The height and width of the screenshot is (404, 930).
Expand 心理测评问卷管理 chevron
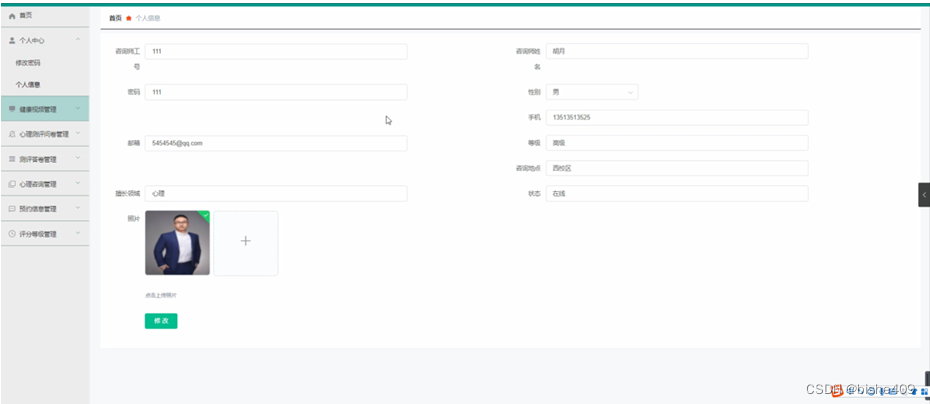[x=78, y=133]
